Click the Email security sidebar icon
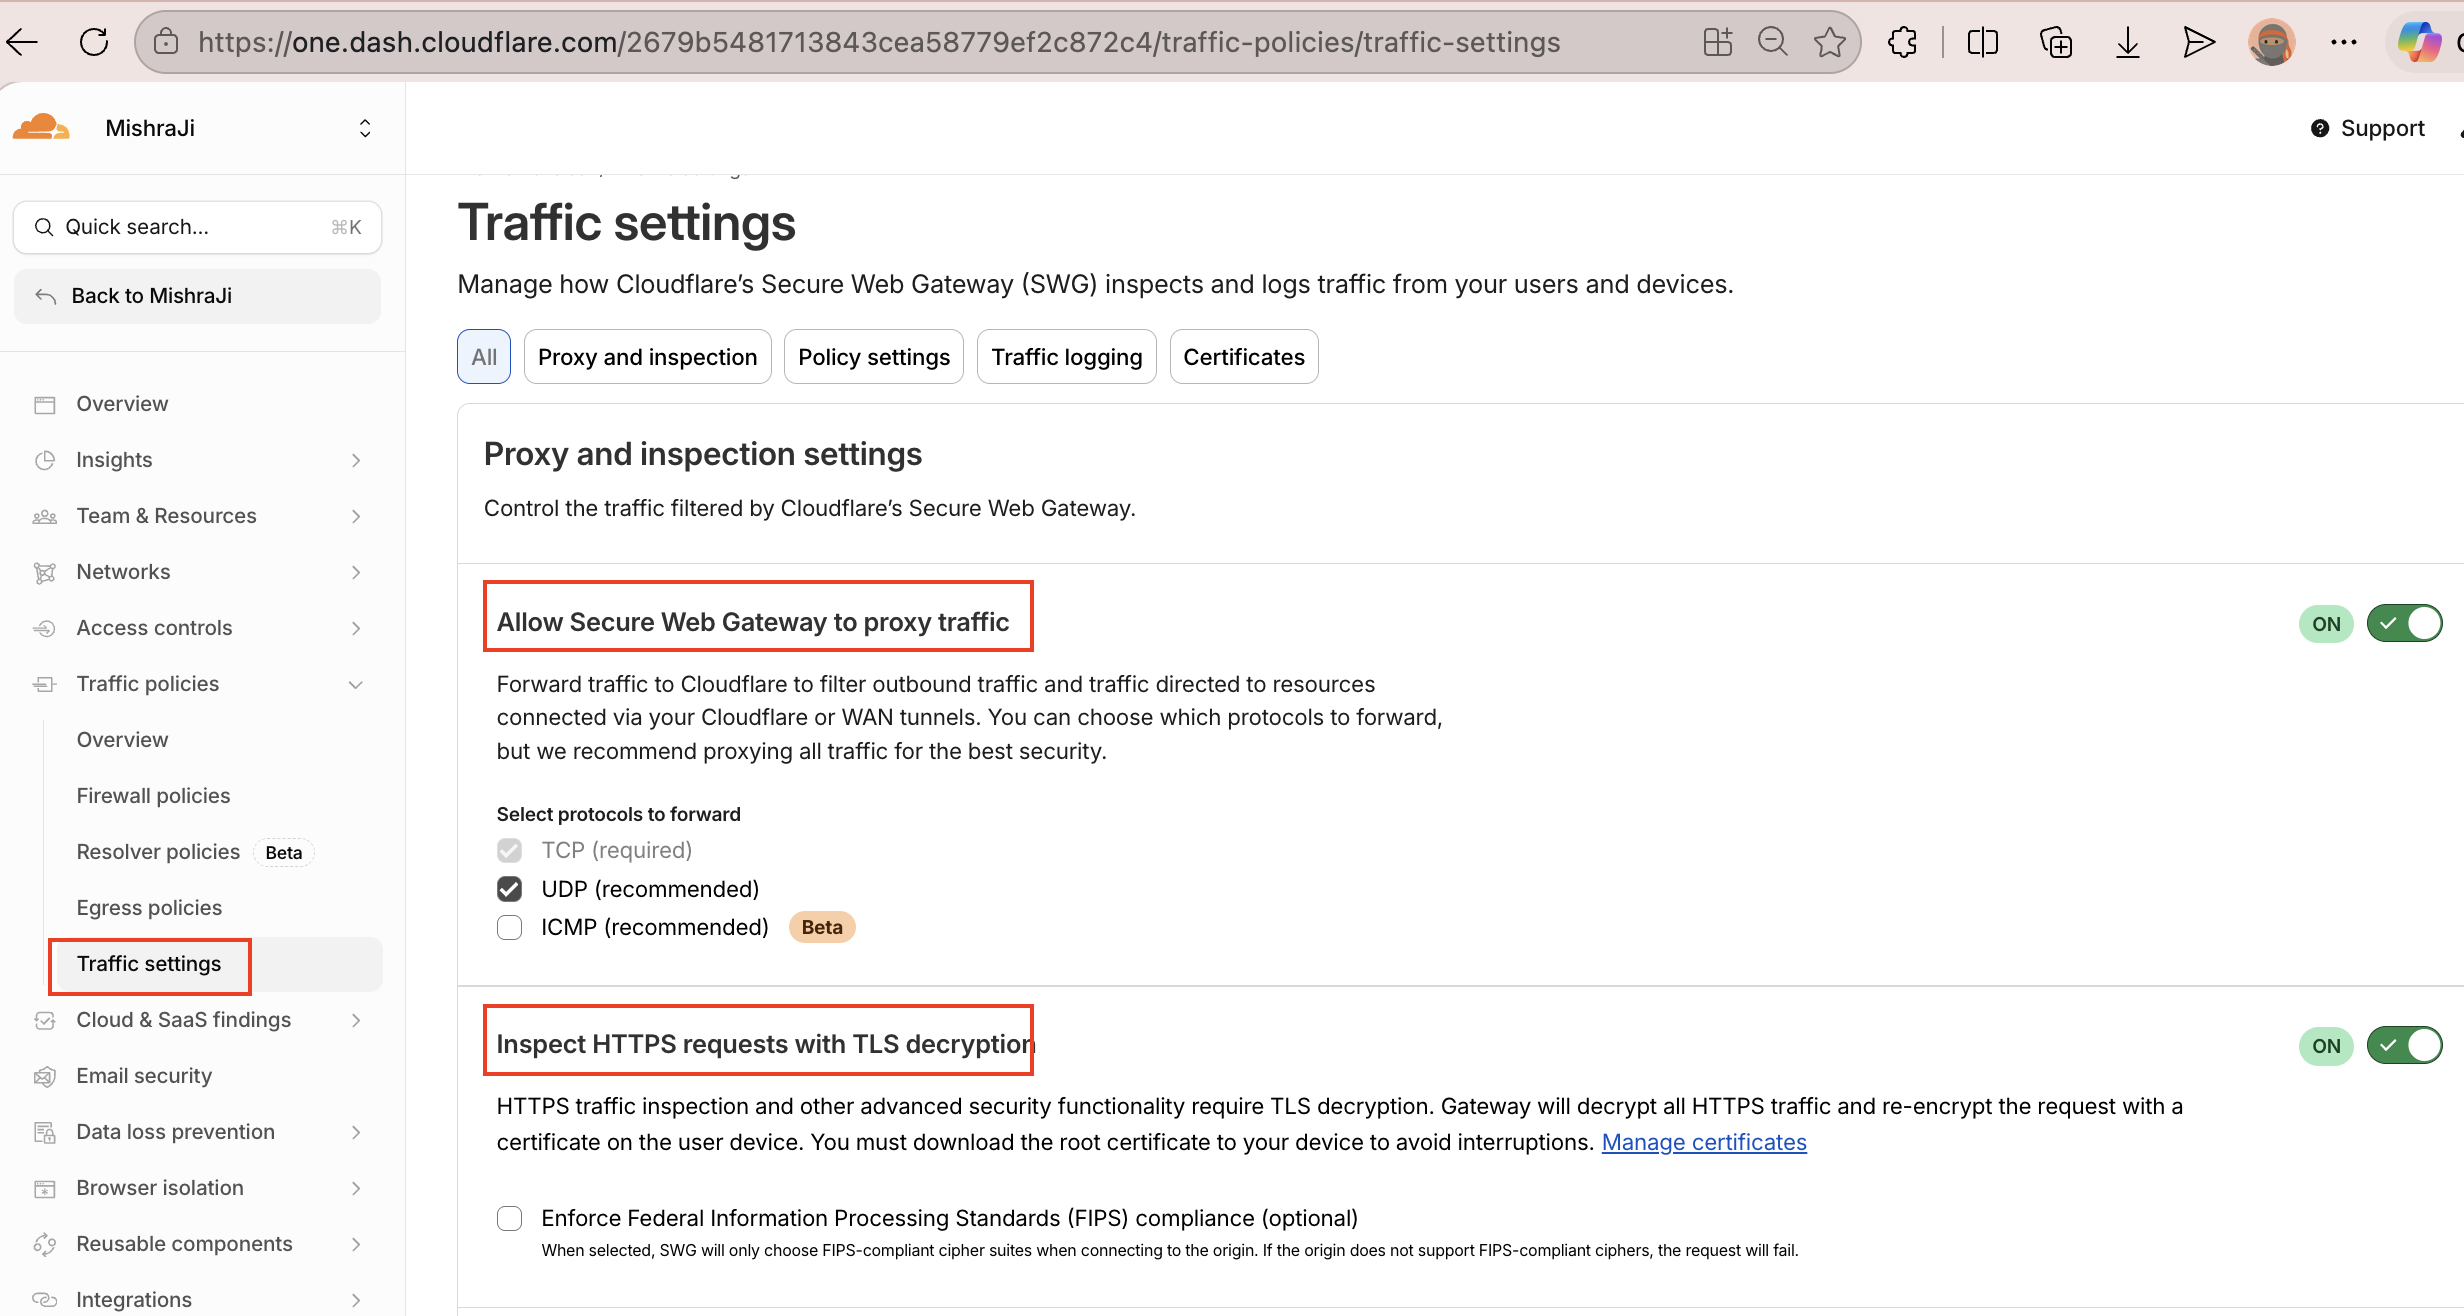This screenshot has width=2464, height=1316. click(44, 1076)
